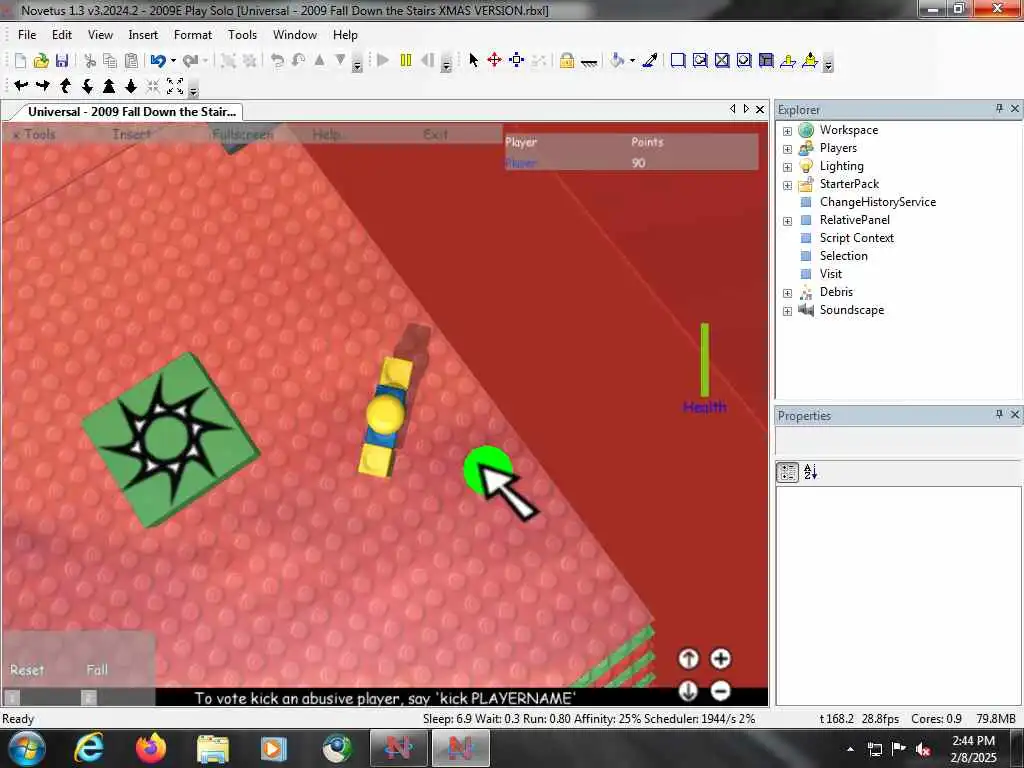
Task: Toggle Categorized view in Properties
Action: coord(788,472)
